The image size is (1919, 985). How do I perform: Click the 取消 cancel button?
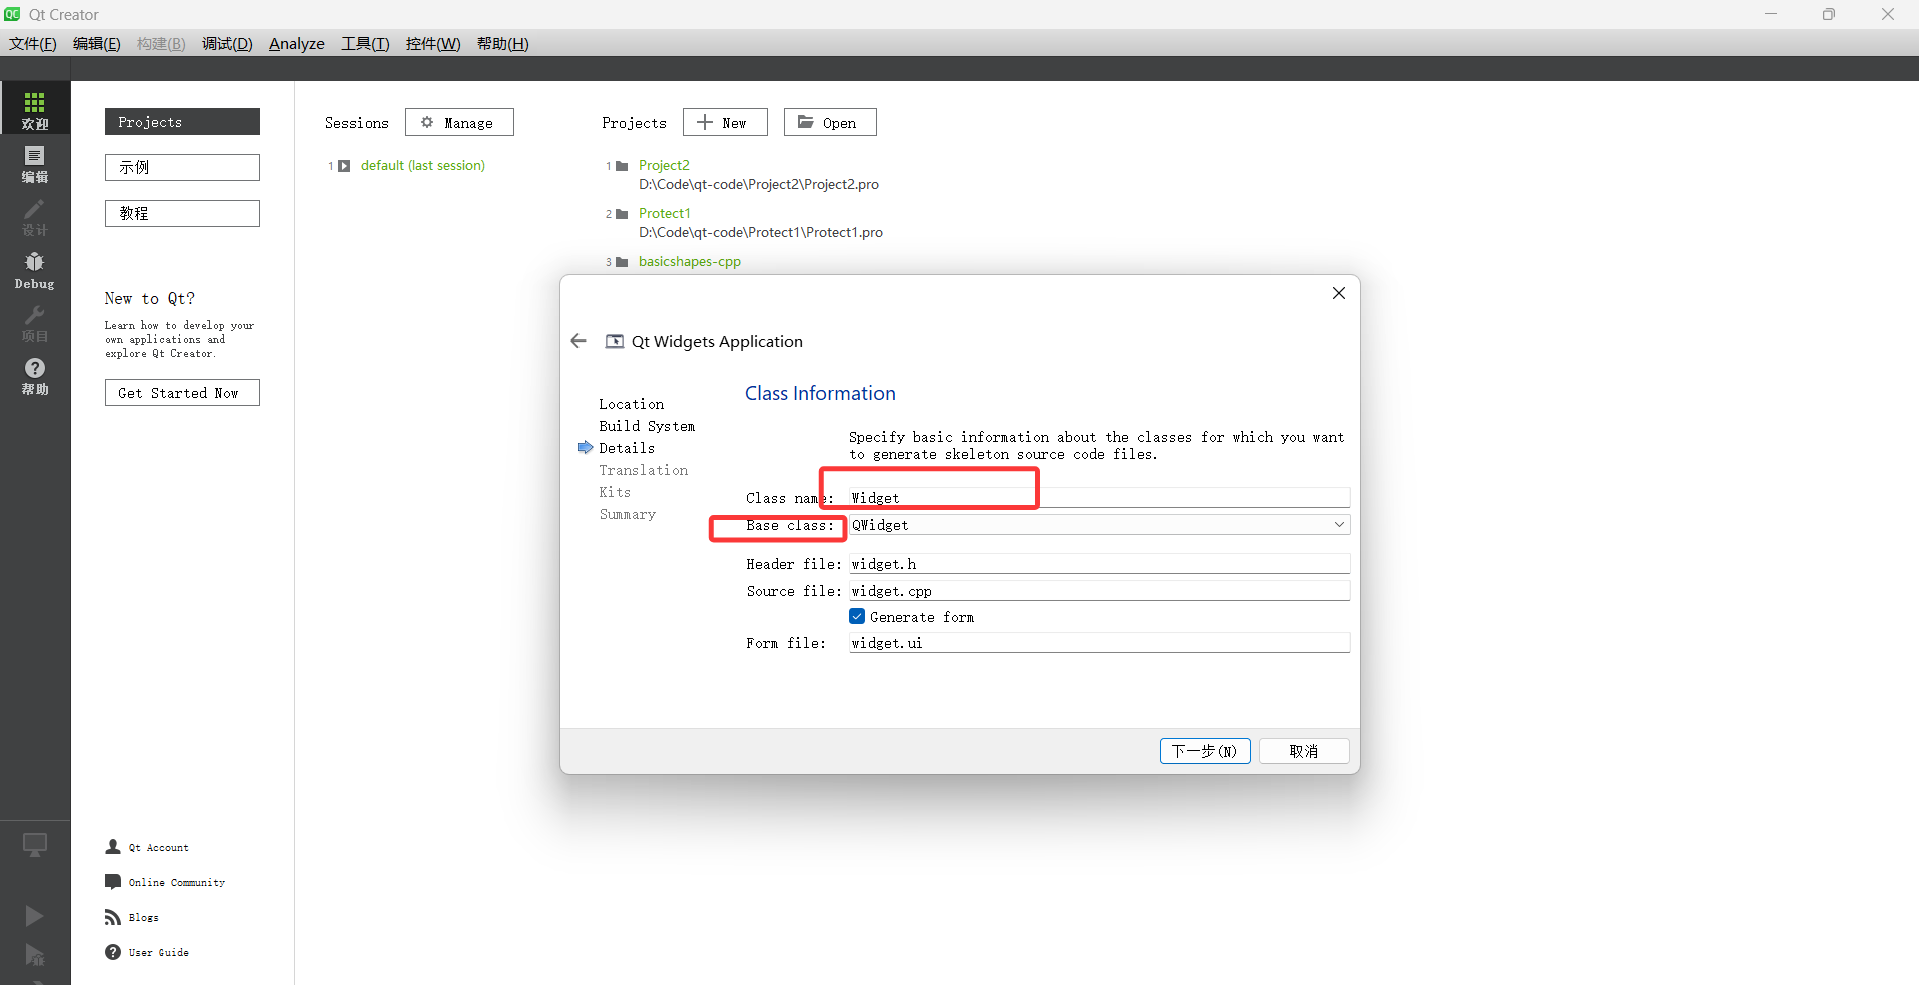pyautogui.click(x=1304, y=751)
